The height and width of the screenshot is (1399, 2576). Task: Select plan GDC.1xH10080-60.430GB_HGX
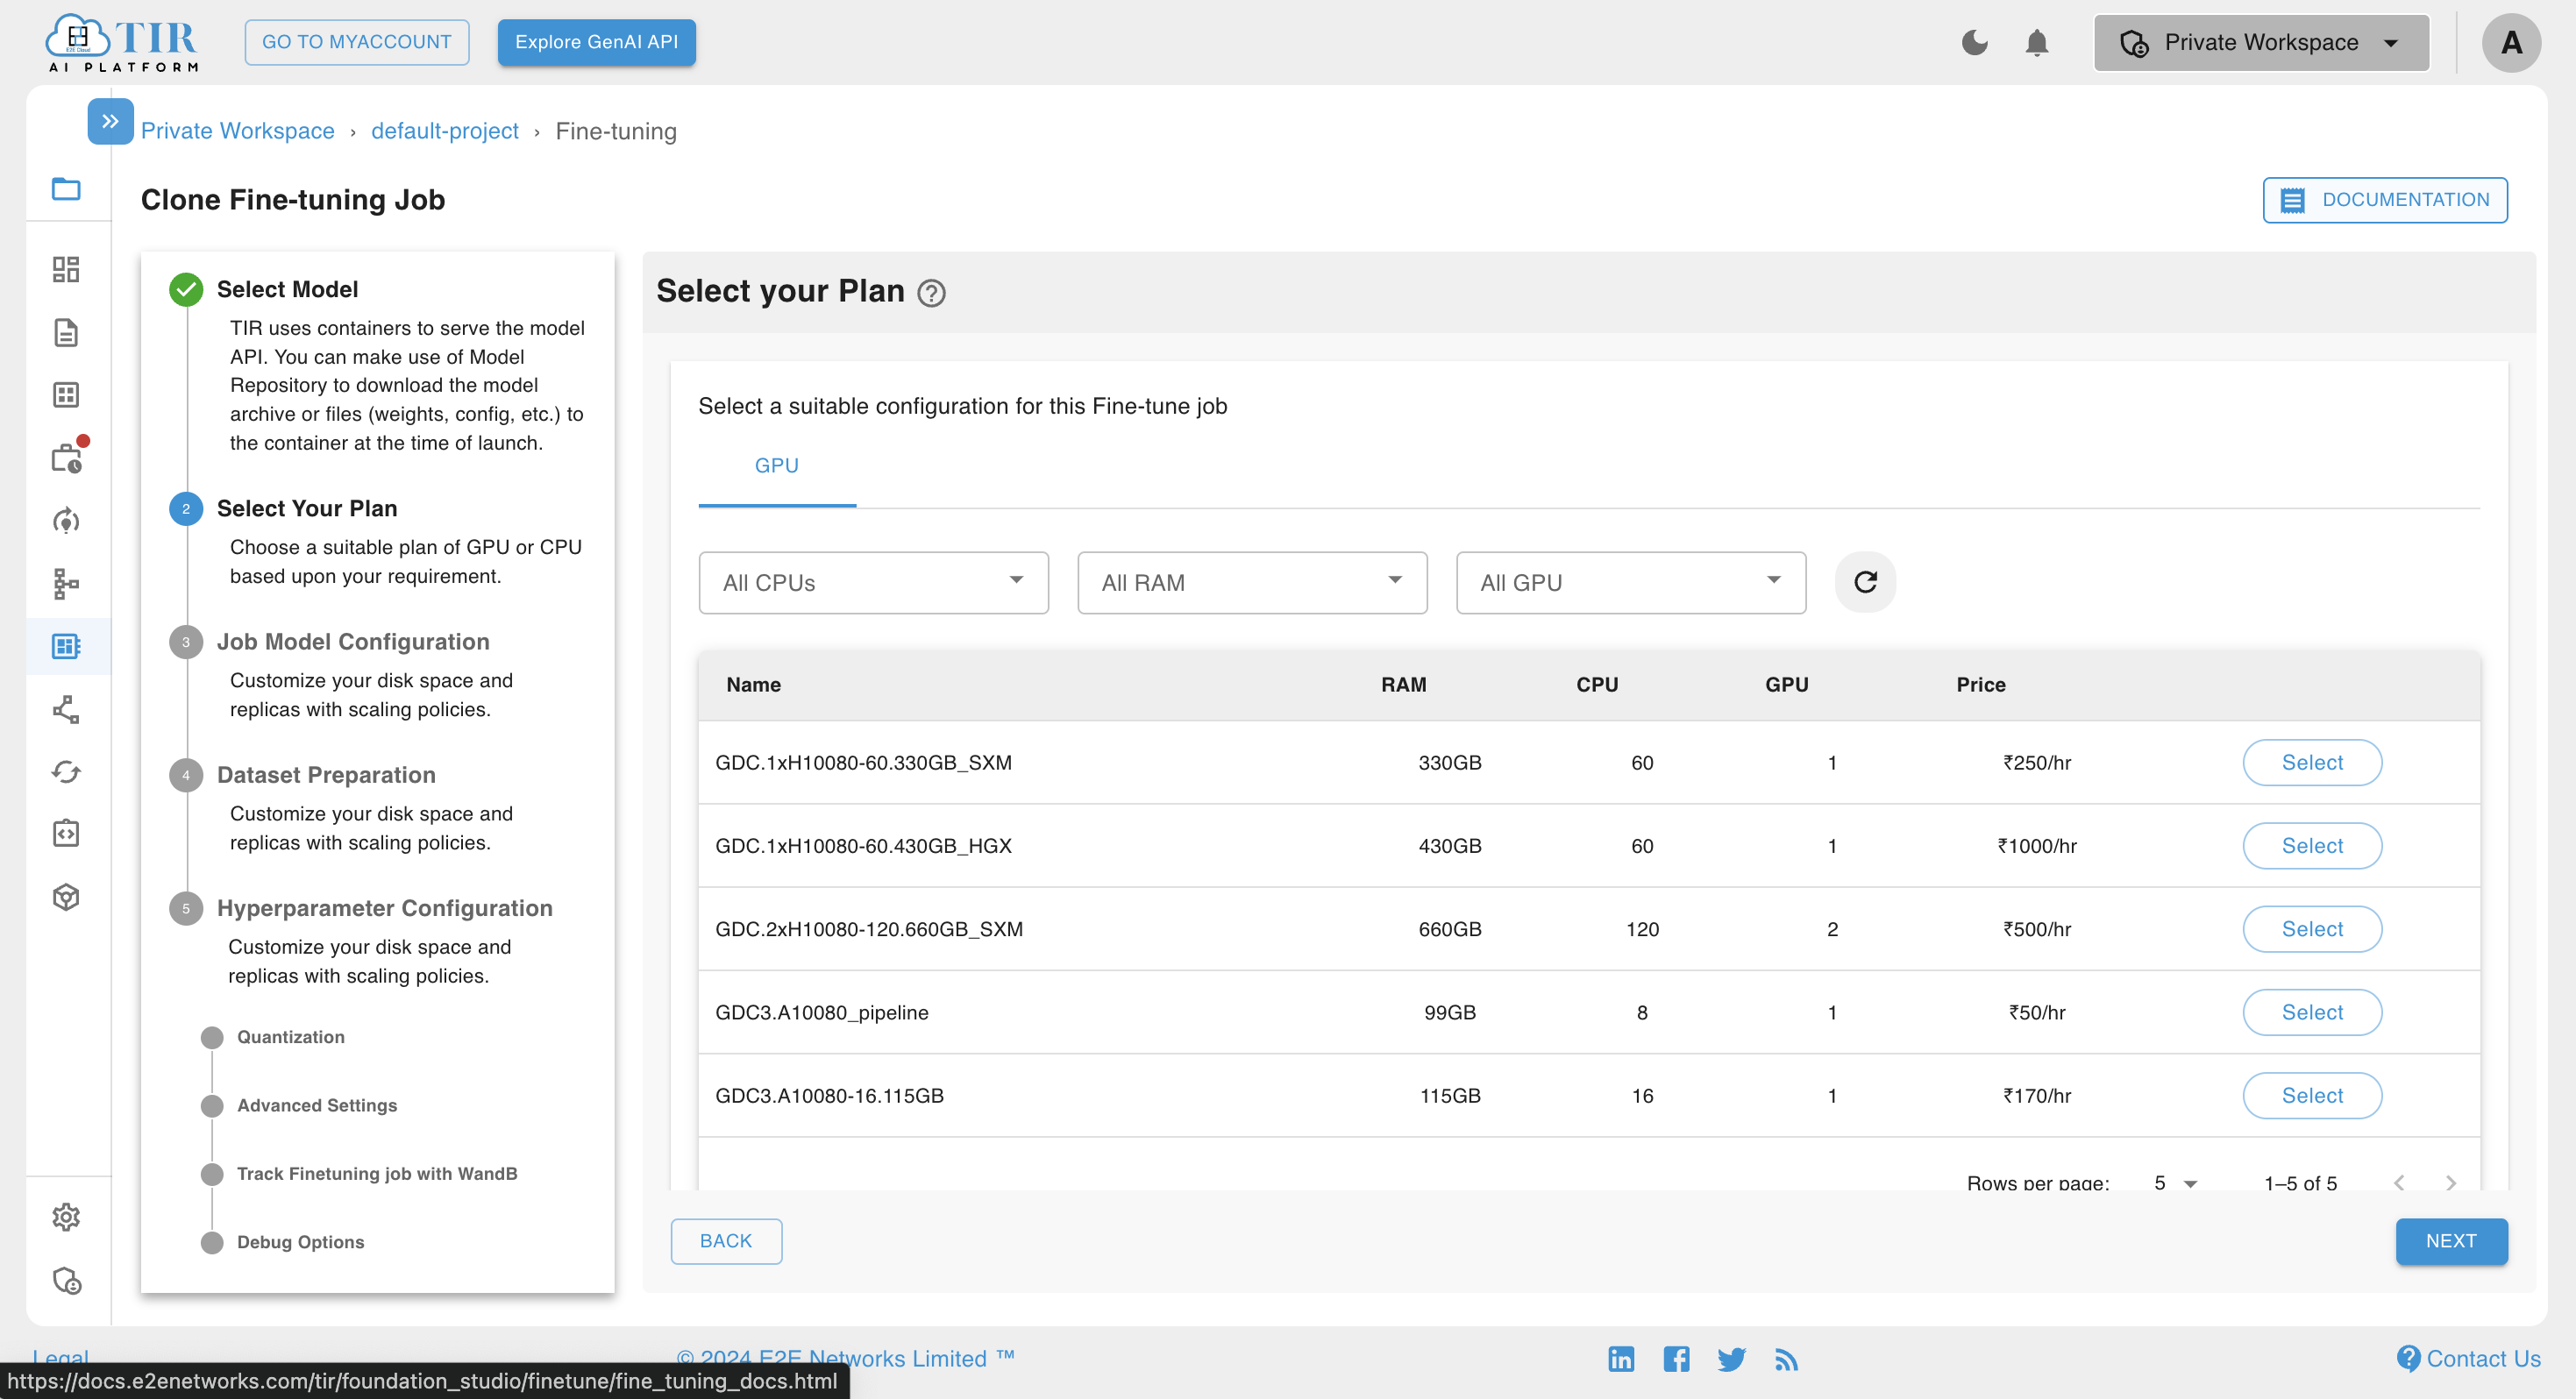click(x=2312, y=846)
